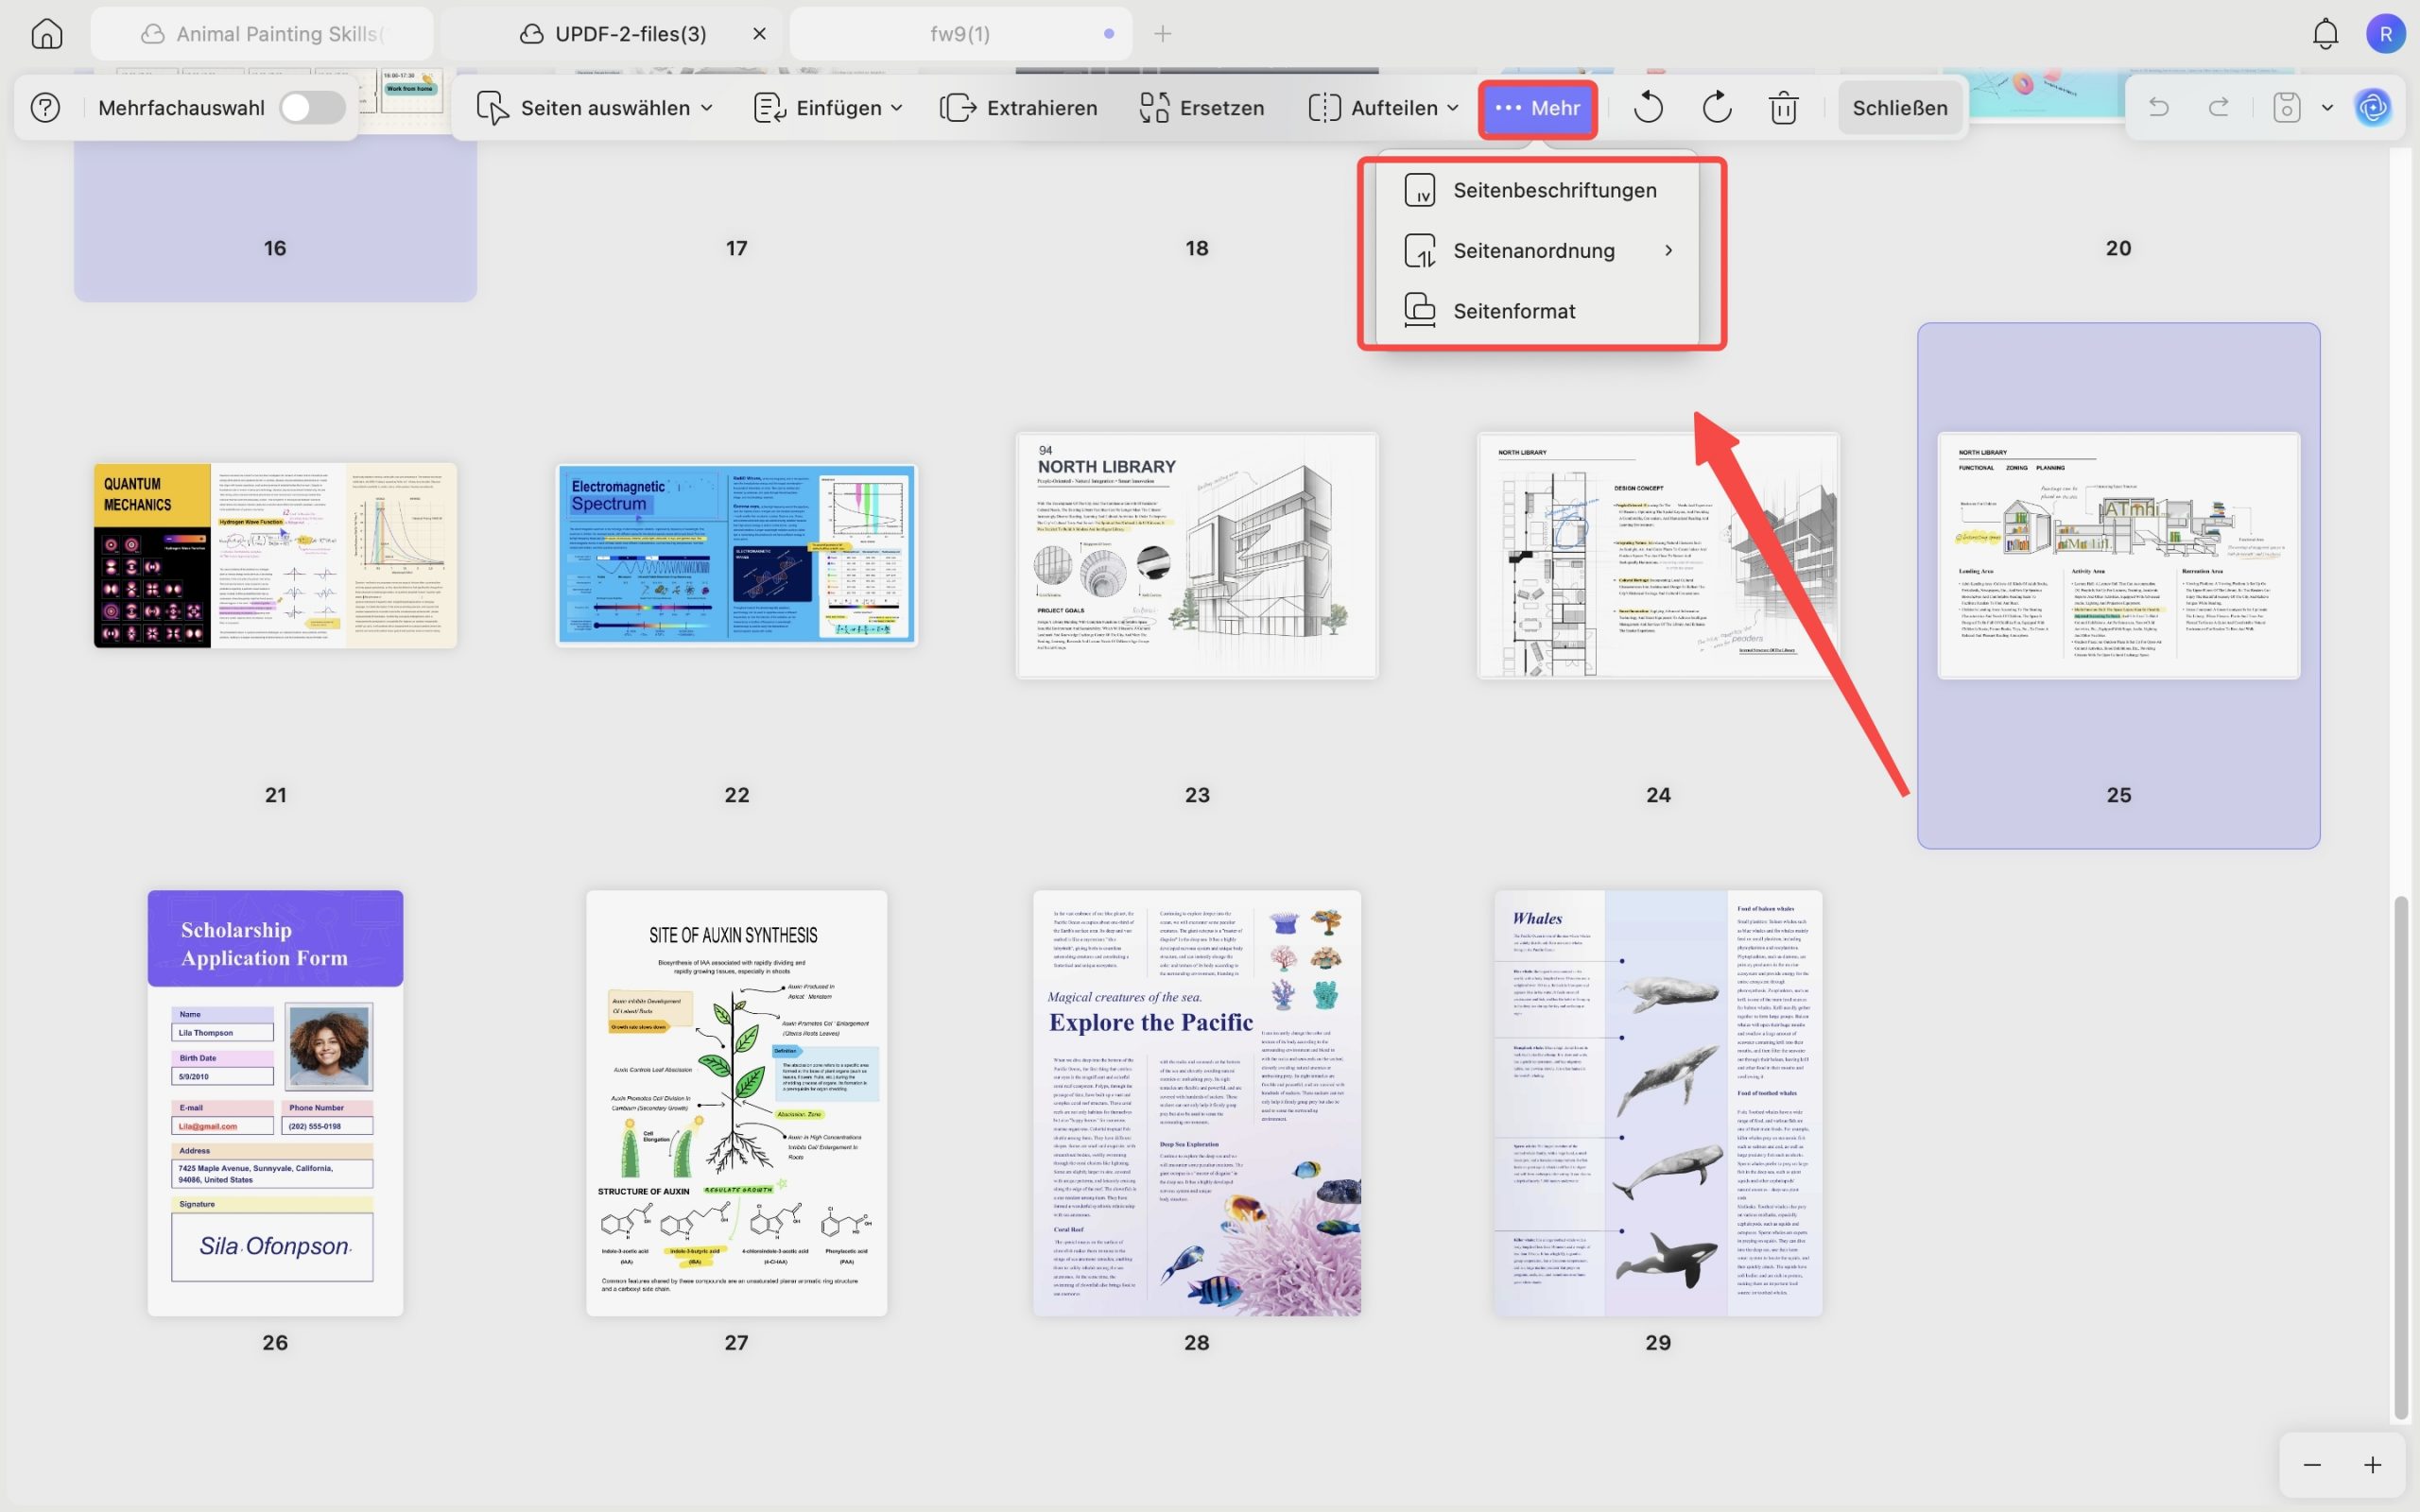The width and height of the screenshot is (2420, 1512).
Task: Select page 23 North Library thumbnail
Action: point(1197,555)
